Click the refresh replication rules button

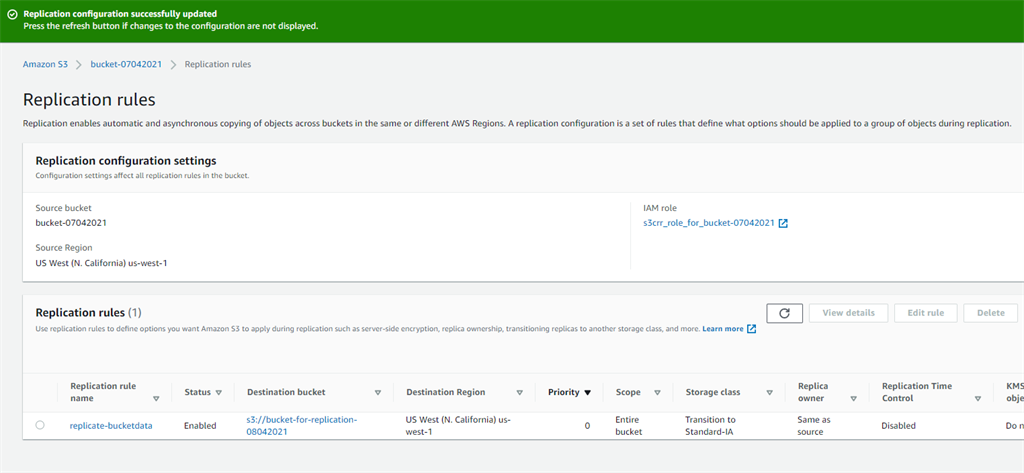pos(784,313)
